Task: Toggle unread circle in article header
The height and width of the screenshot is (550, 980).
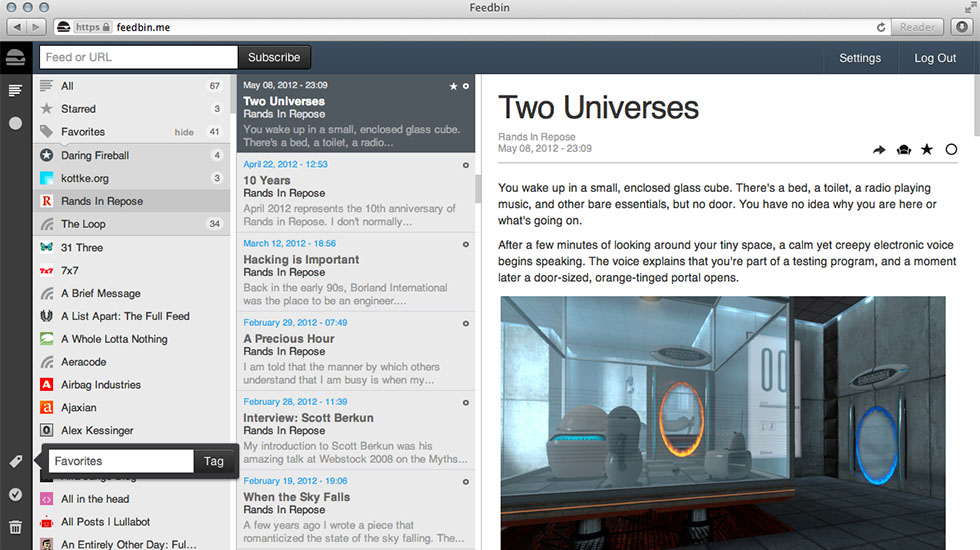Action: tap(951, 149)
